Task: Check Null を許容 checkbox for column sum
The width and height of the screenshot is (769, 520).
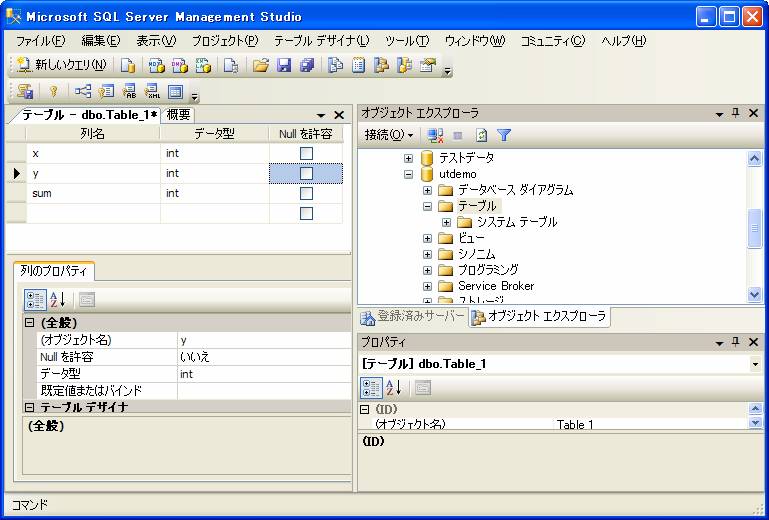Action: point(306,194)
